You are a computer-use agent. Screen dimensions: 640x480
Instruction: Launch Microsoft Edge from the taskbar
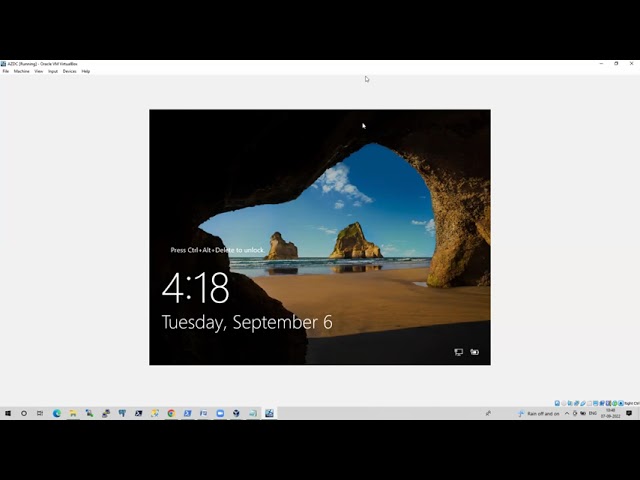(57, 413)
